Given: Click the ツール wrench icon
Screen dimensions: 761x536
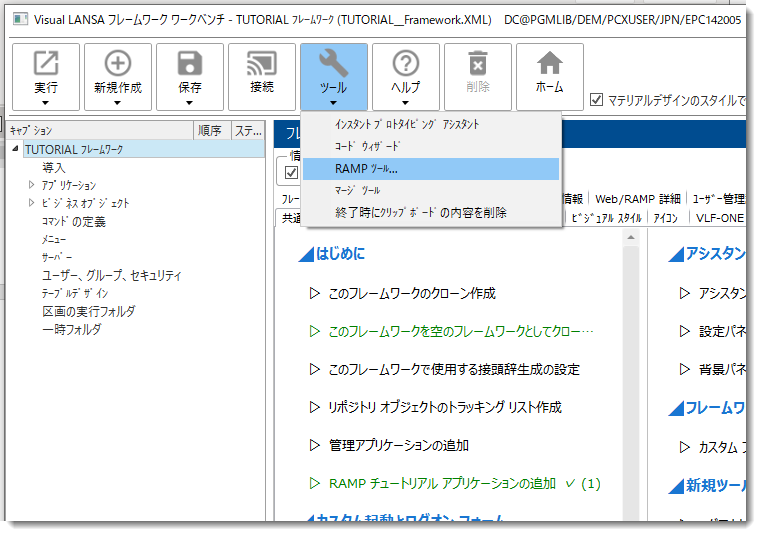Looking at the screenshot, I should (333, 63).
